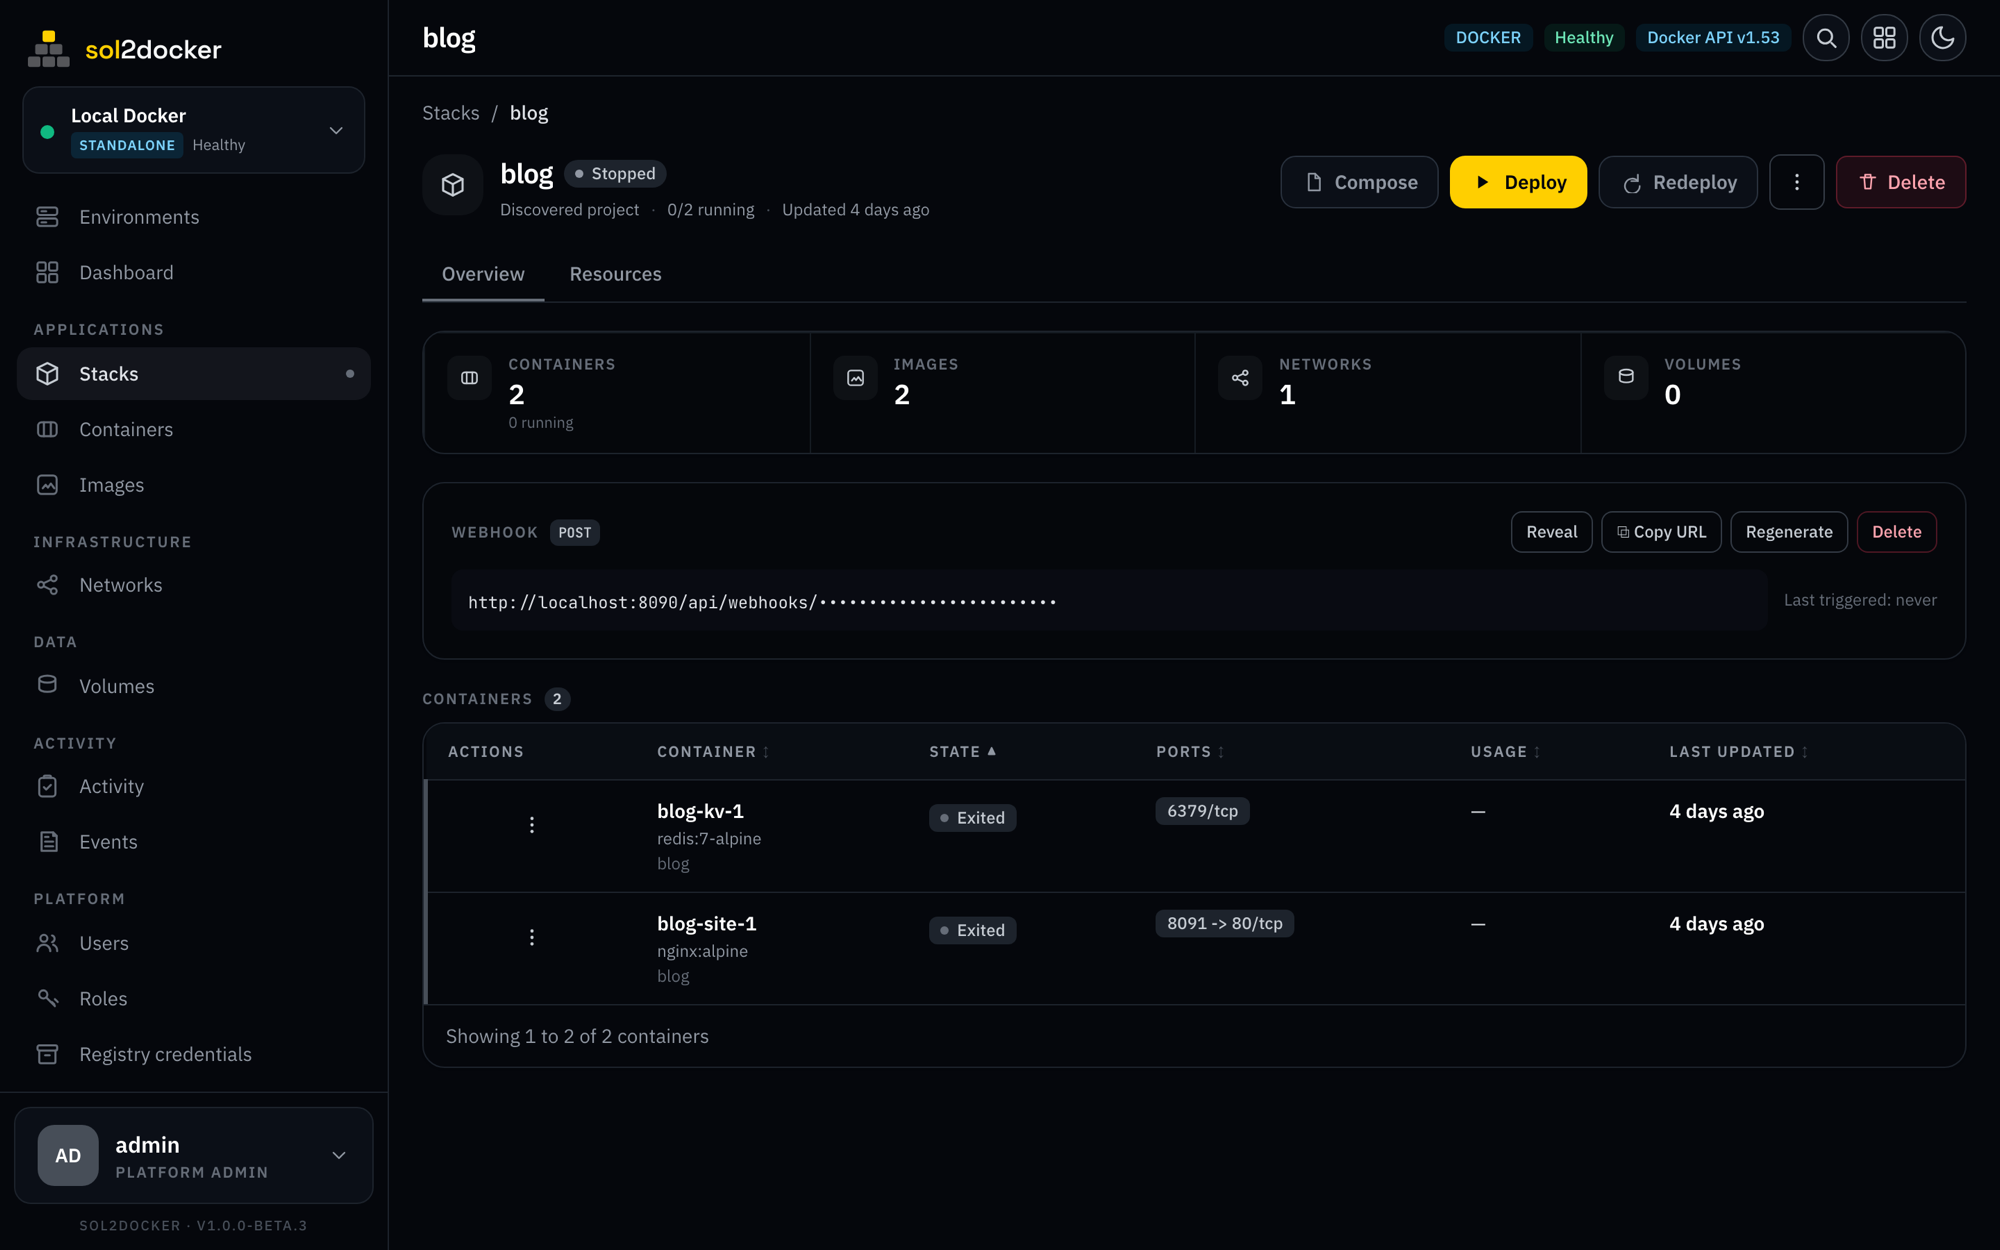This screenshot has width=2000, height=1250.
Task: Click Copy URL webhook button
Action: point(1661,532)
